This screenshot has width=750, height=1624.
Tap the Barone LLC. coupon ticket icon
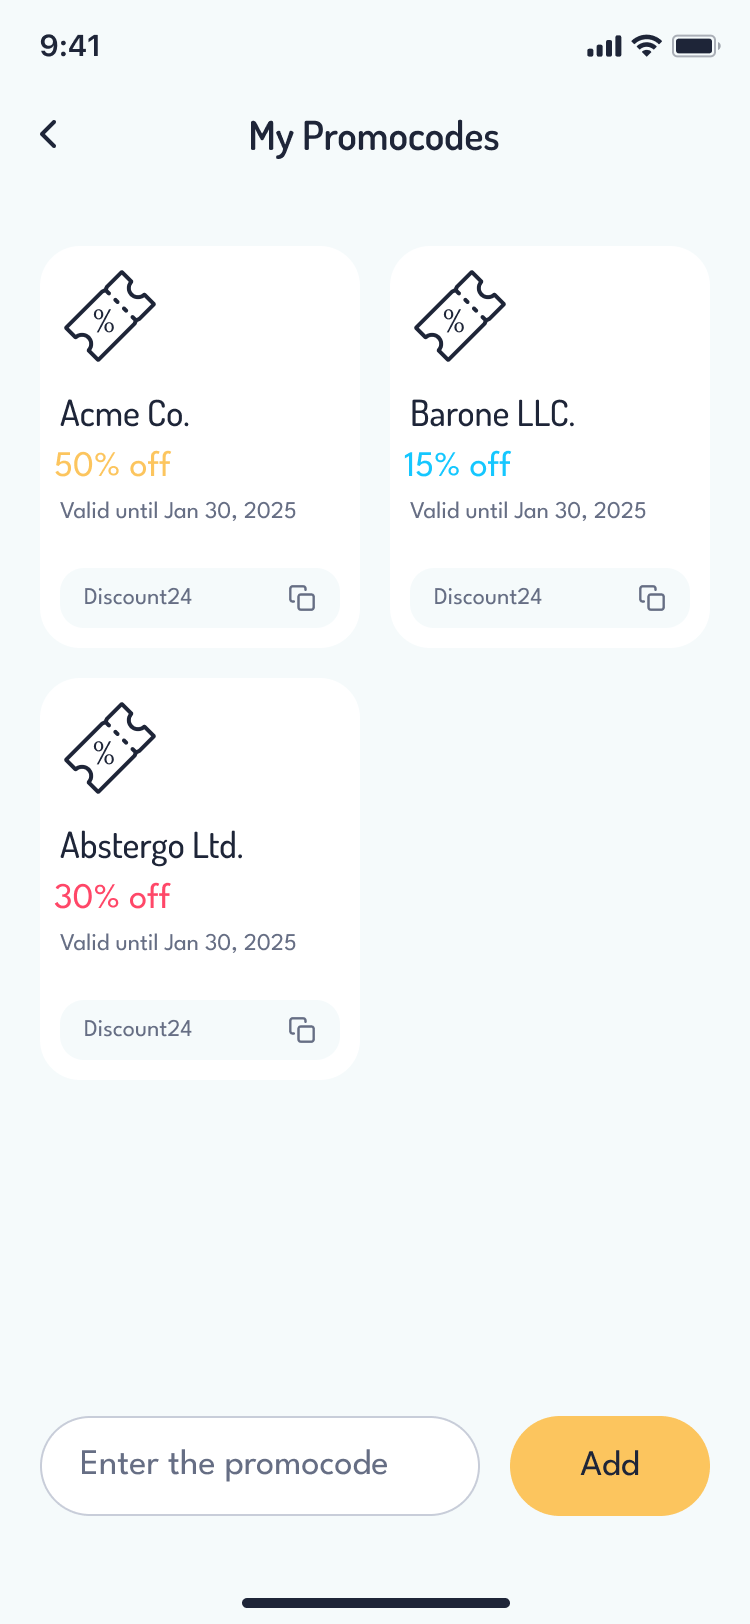[460, 316]
